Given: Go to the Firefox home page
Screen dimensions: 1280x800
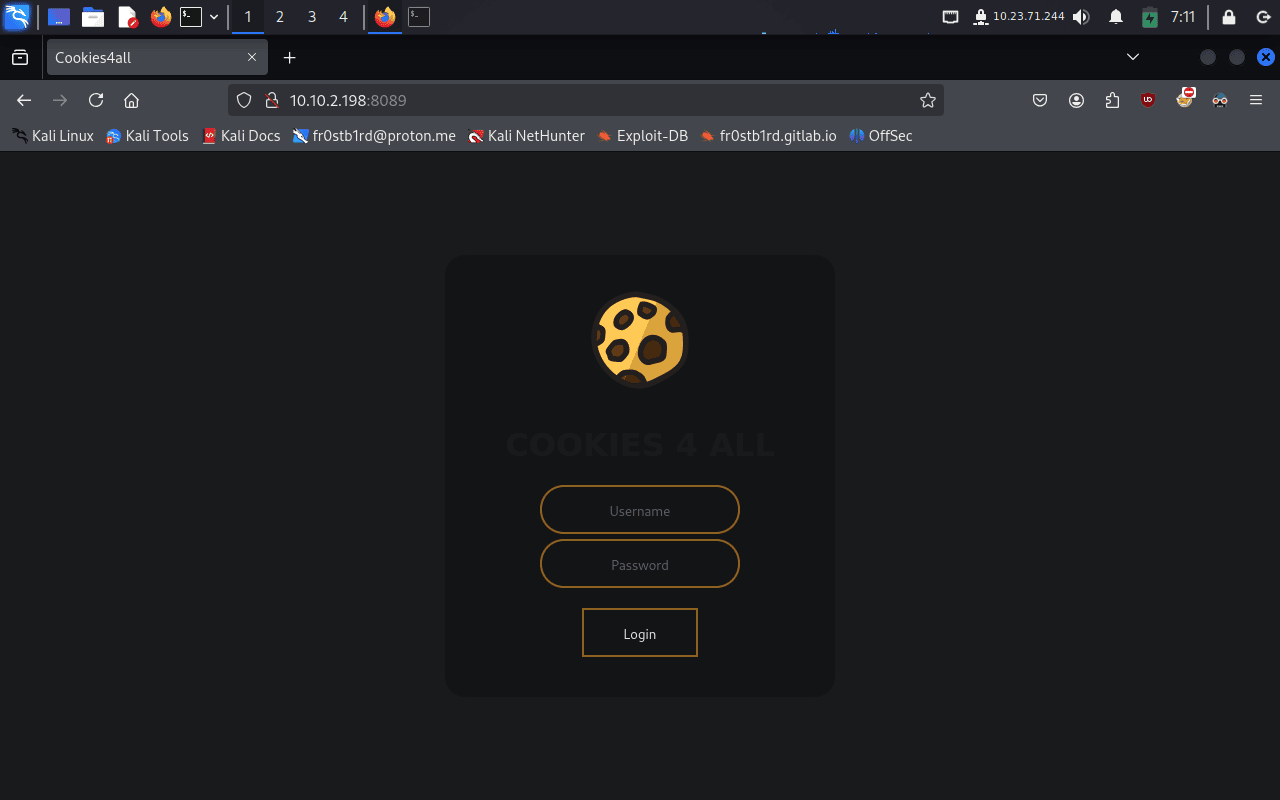Looking at the screenshot, I should tap(131, 100).
